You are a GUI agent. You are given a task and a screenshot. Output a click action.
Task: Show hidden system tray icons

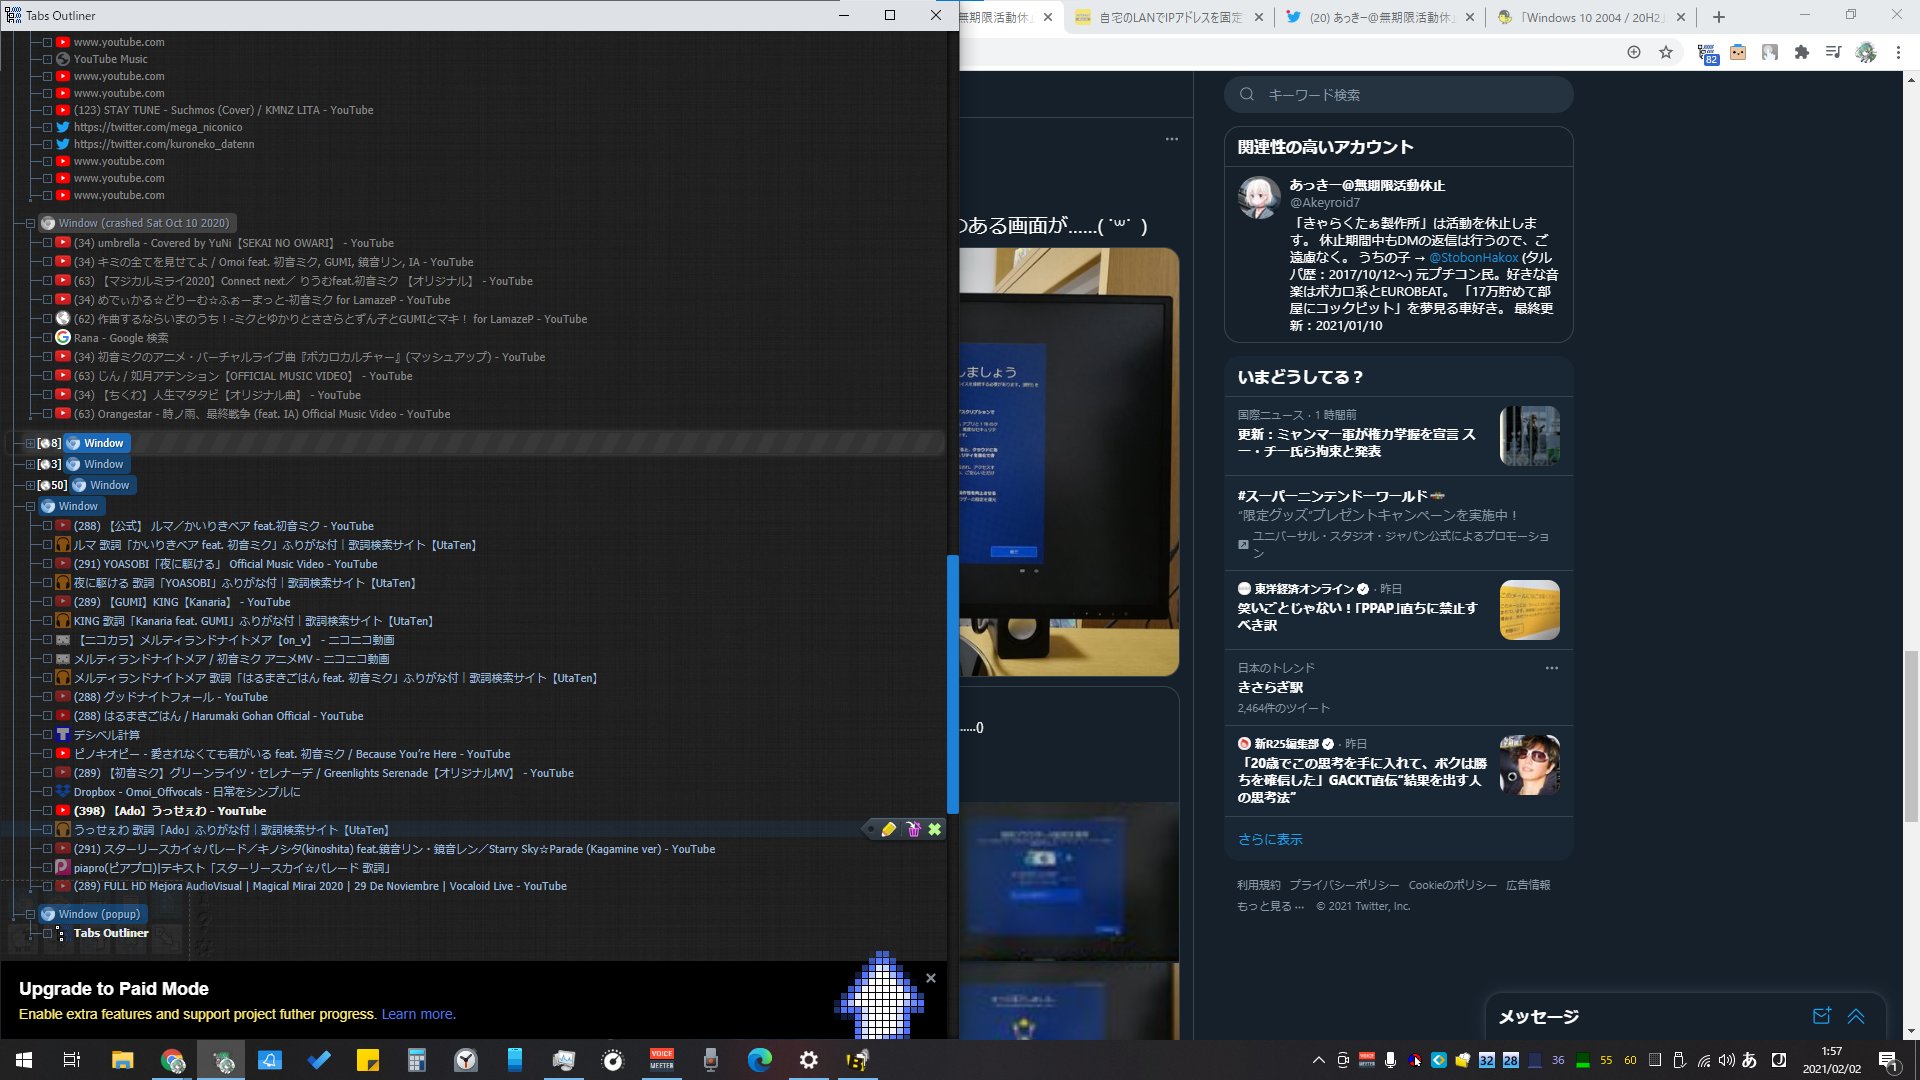1318,1060
